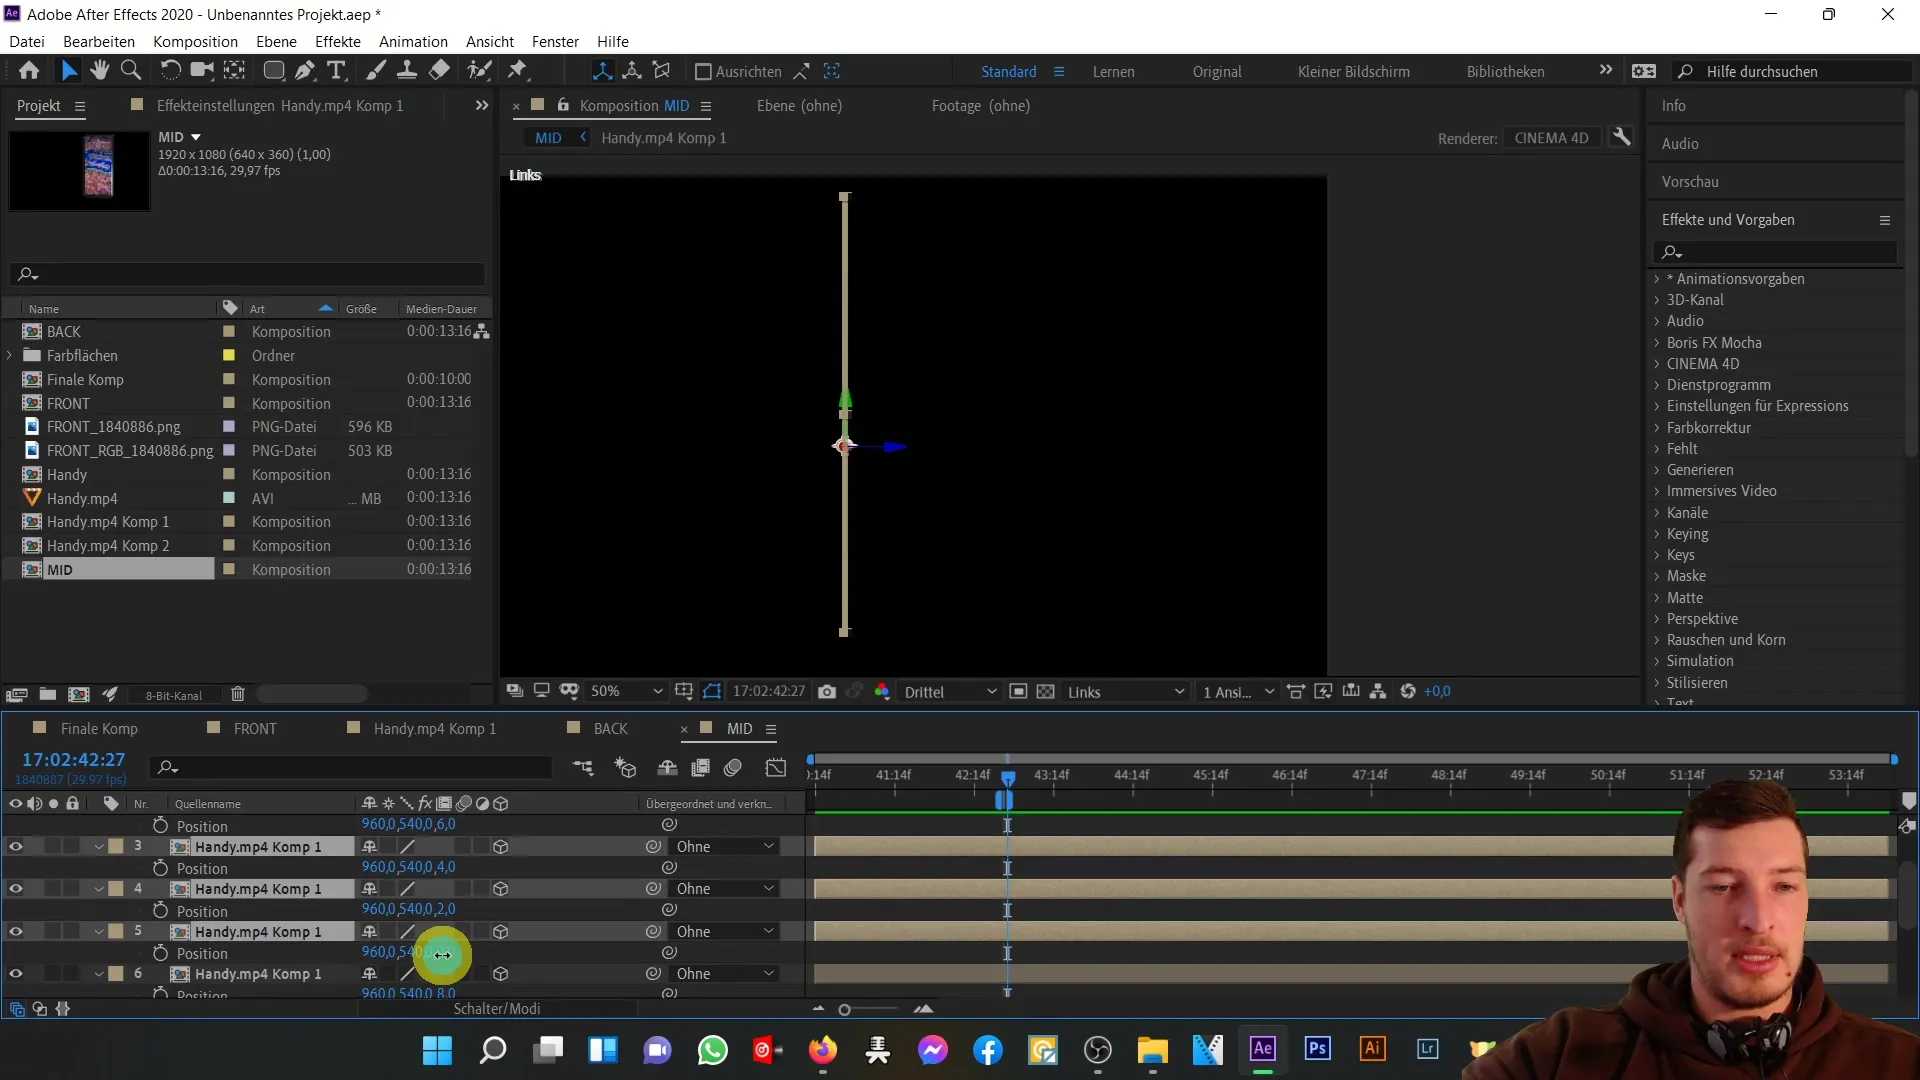Toggle visibility eye icon on layer 3
This screenshot has width=1920, height=1080.
pos(16,845)
